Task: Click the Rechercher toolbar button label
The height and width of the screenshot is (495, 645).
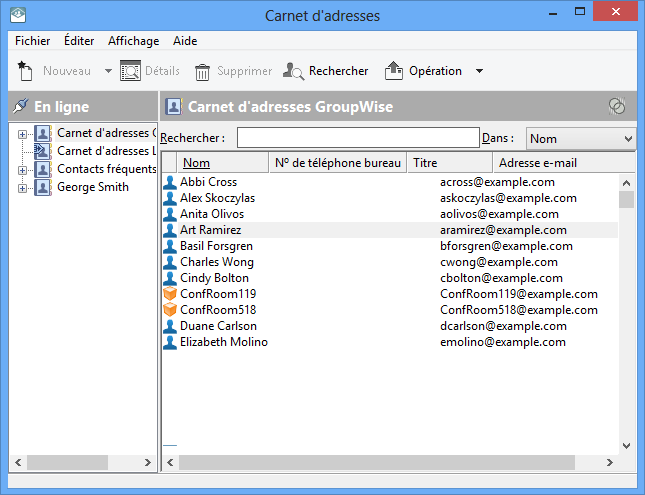Action: click(339, 71)
